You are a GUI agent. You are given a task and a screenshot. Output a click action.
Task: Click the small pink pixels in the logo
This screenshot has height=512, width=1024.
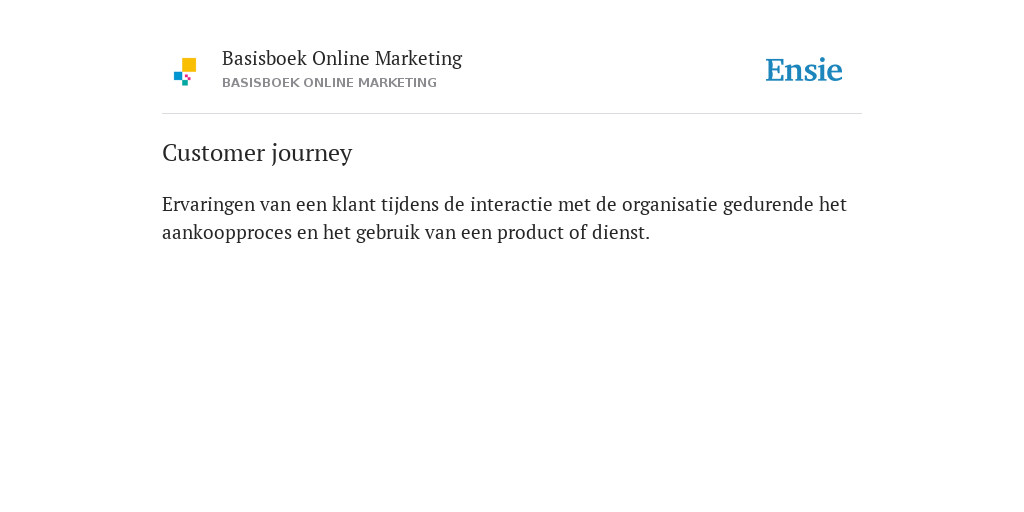187,77
